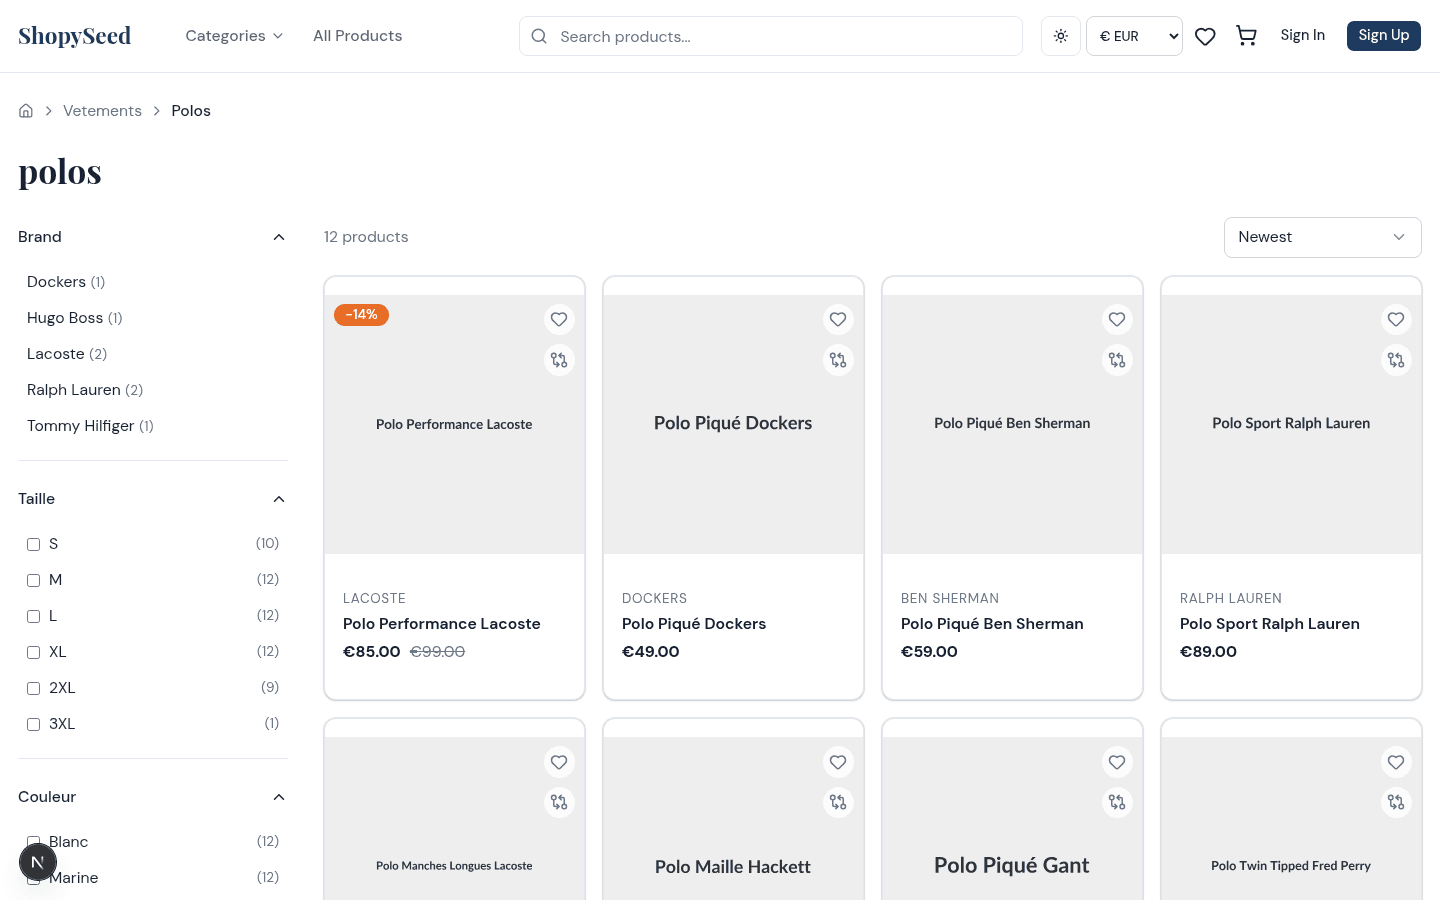1440x900 pixels.
Task: Open the Newest sorting dropdown
Action: 1322,237
